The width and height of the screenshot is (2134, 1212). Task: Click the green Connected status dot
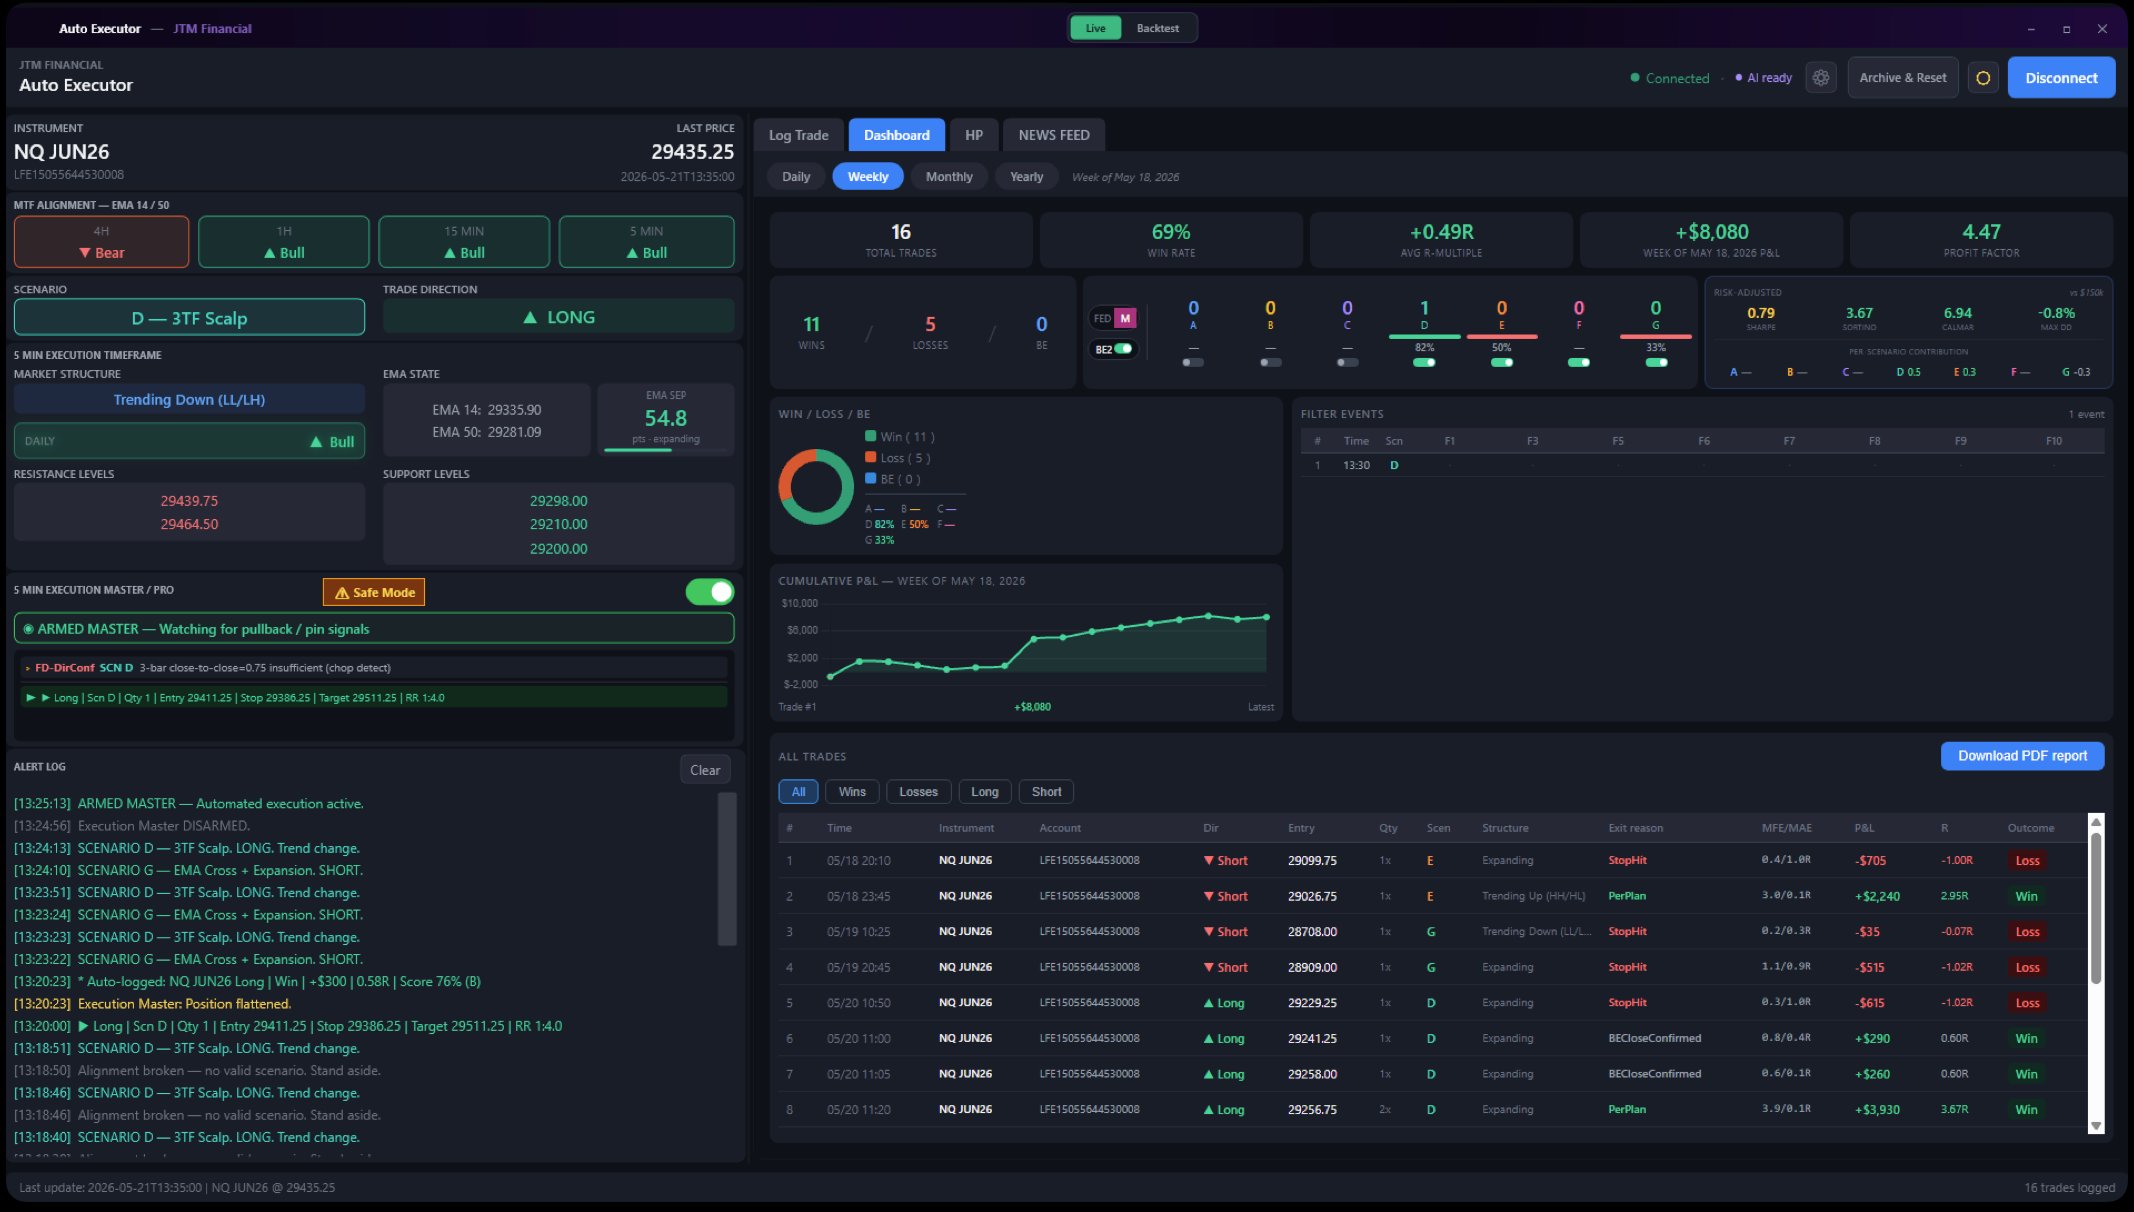(1635, 78)
